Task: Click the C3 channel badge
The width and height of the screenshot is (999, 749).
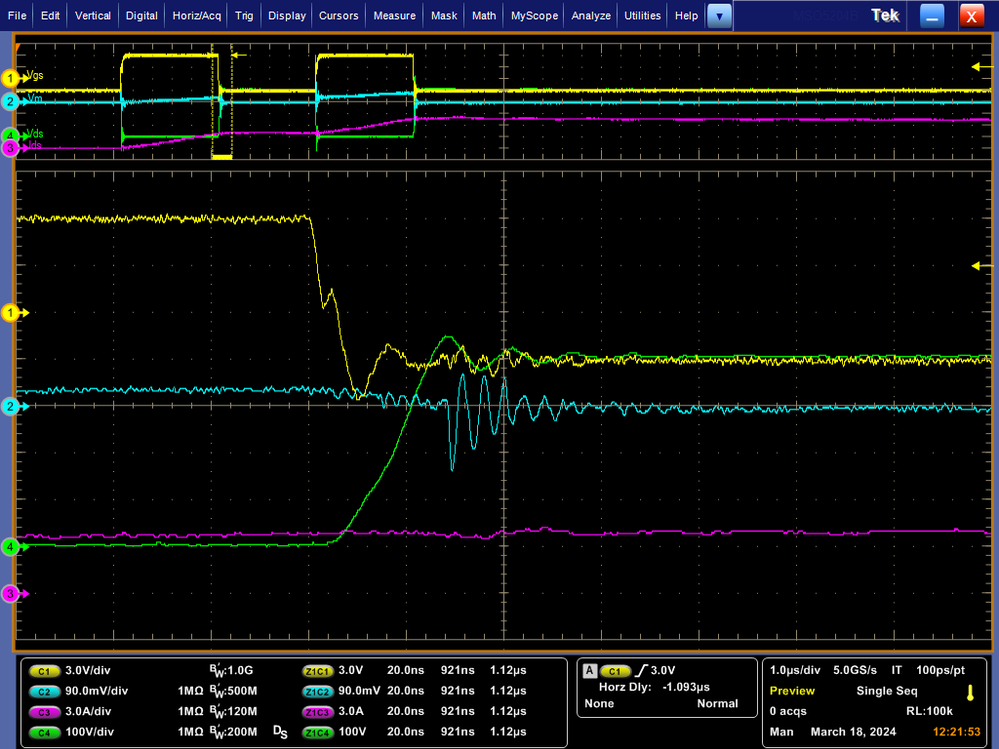Action: click(44, 711)
